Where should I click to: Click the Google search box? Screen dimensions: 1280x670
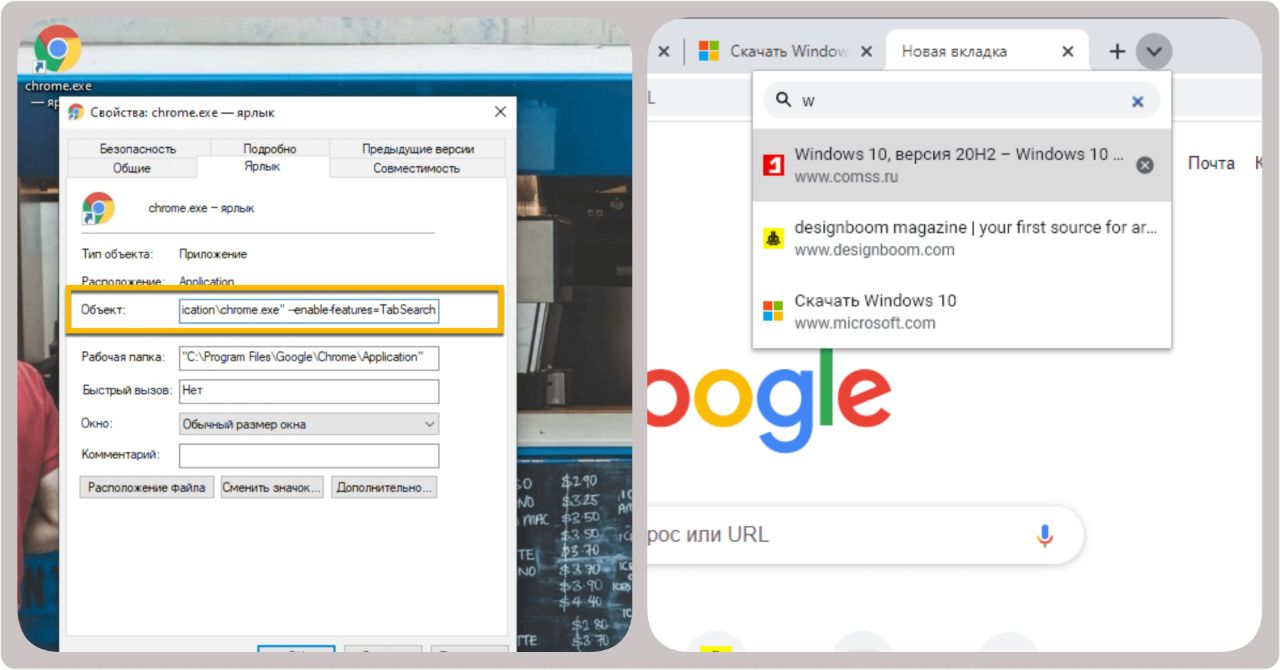click(865, 535)
